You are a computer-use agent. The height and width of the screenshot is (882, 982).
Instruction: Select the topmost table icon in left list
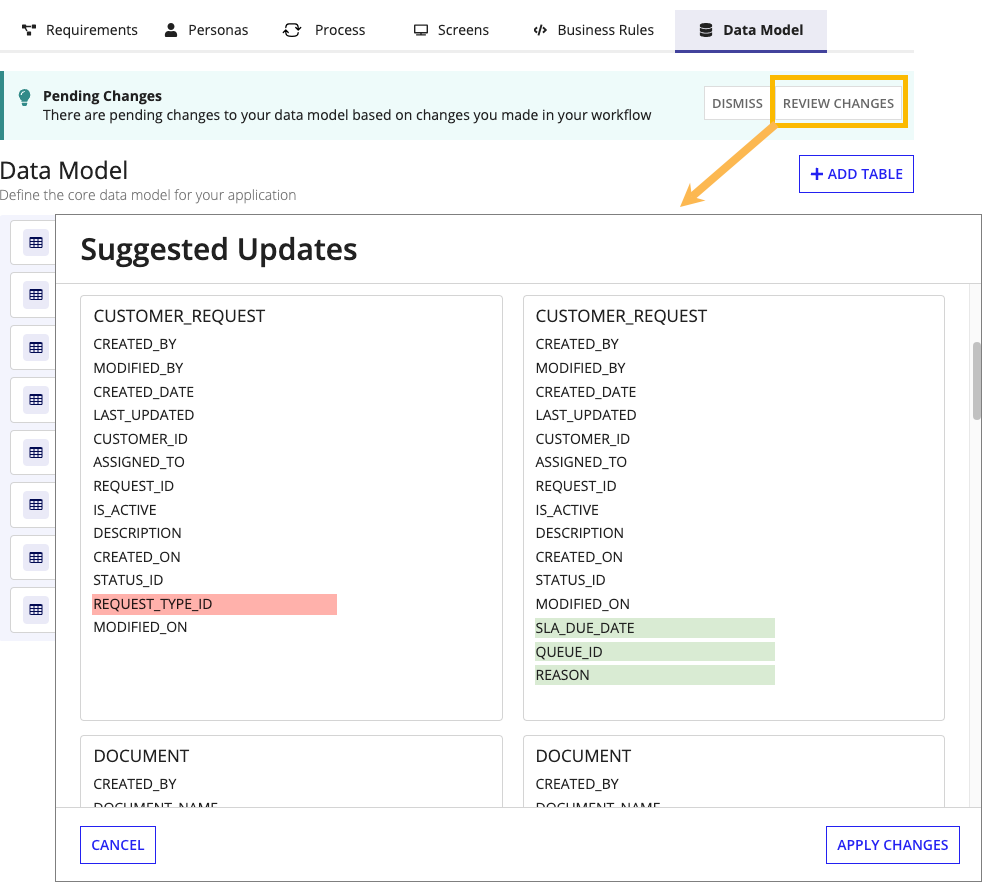[x=36, y=243]
